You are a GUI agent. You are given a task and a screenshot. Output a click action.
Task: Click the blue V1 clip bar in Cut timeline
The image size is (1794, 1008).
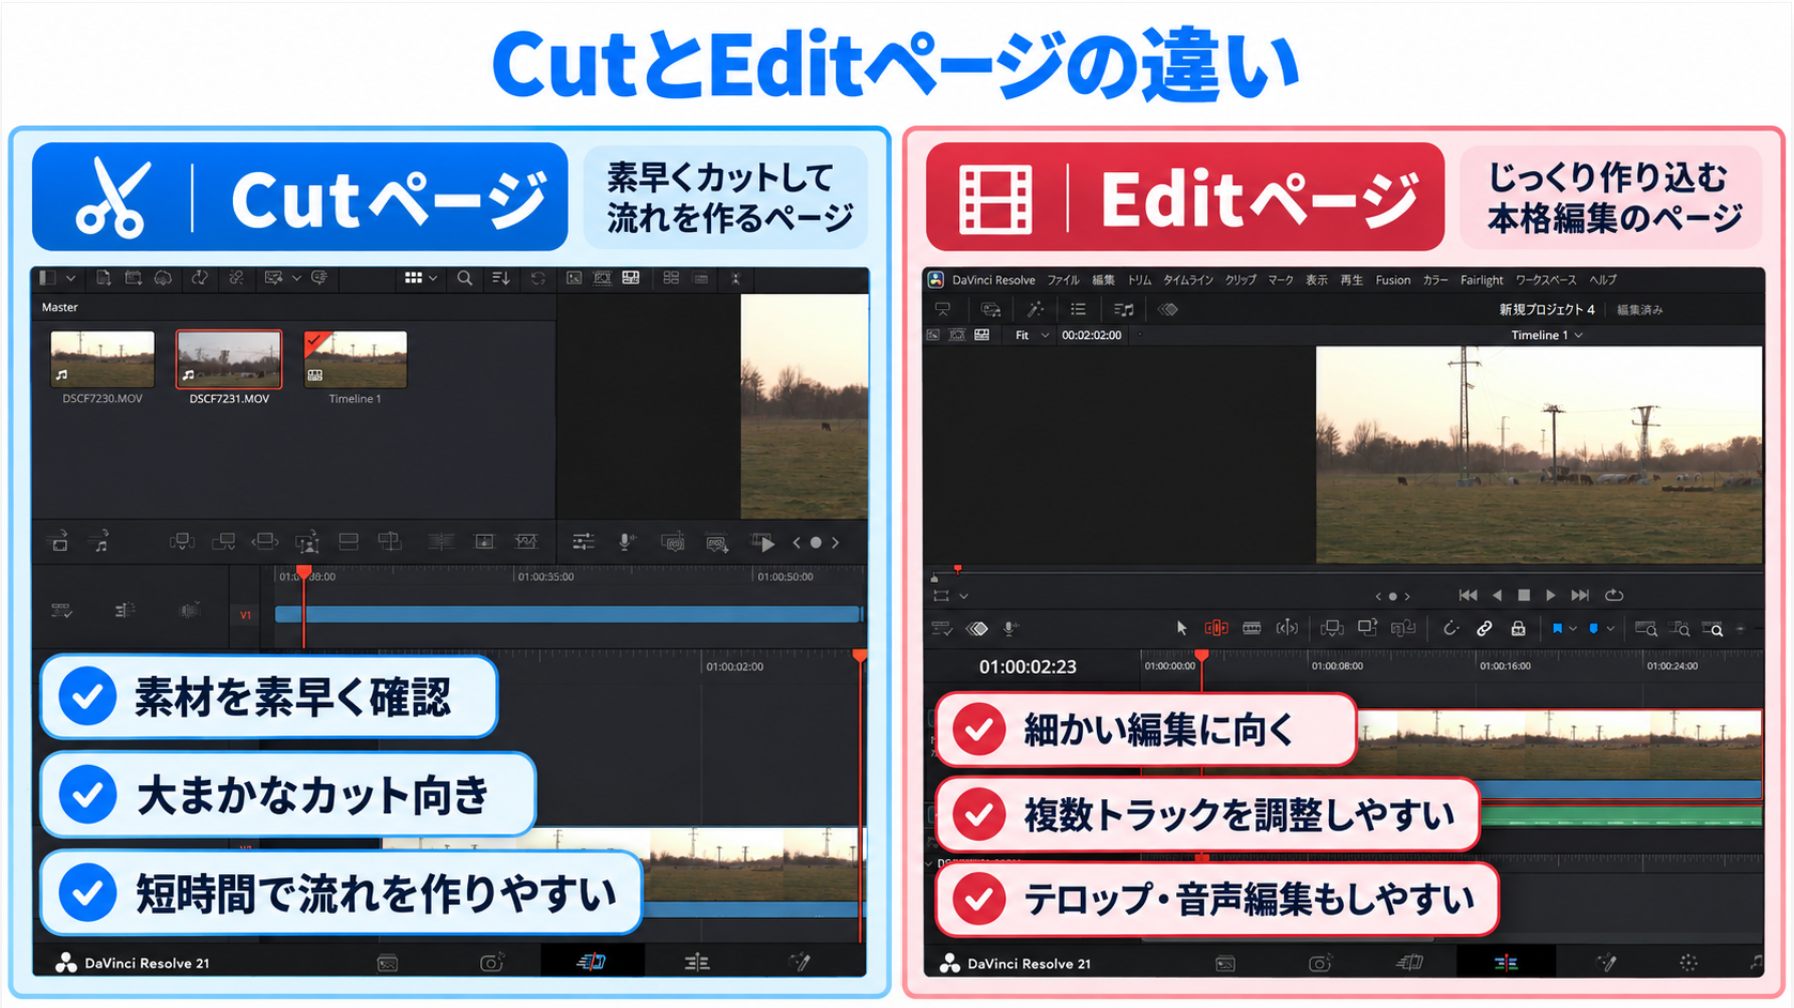pos(567,614)
